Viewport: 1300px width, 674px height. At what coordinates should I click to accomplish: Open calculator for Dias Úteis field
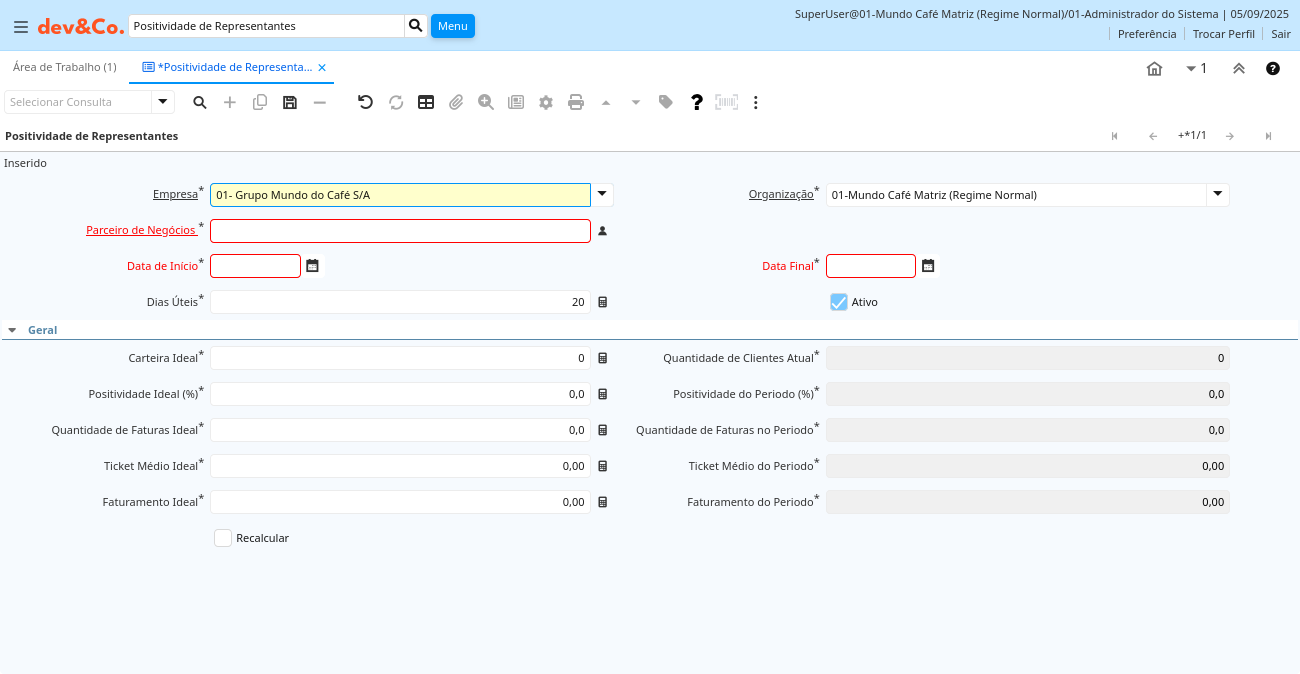click(602, 302)
